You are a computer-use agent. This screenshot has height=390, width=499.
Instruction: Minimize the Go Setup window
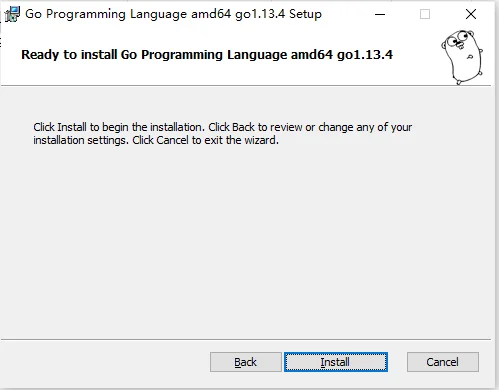pyautogui.click(x=380, y=14)
